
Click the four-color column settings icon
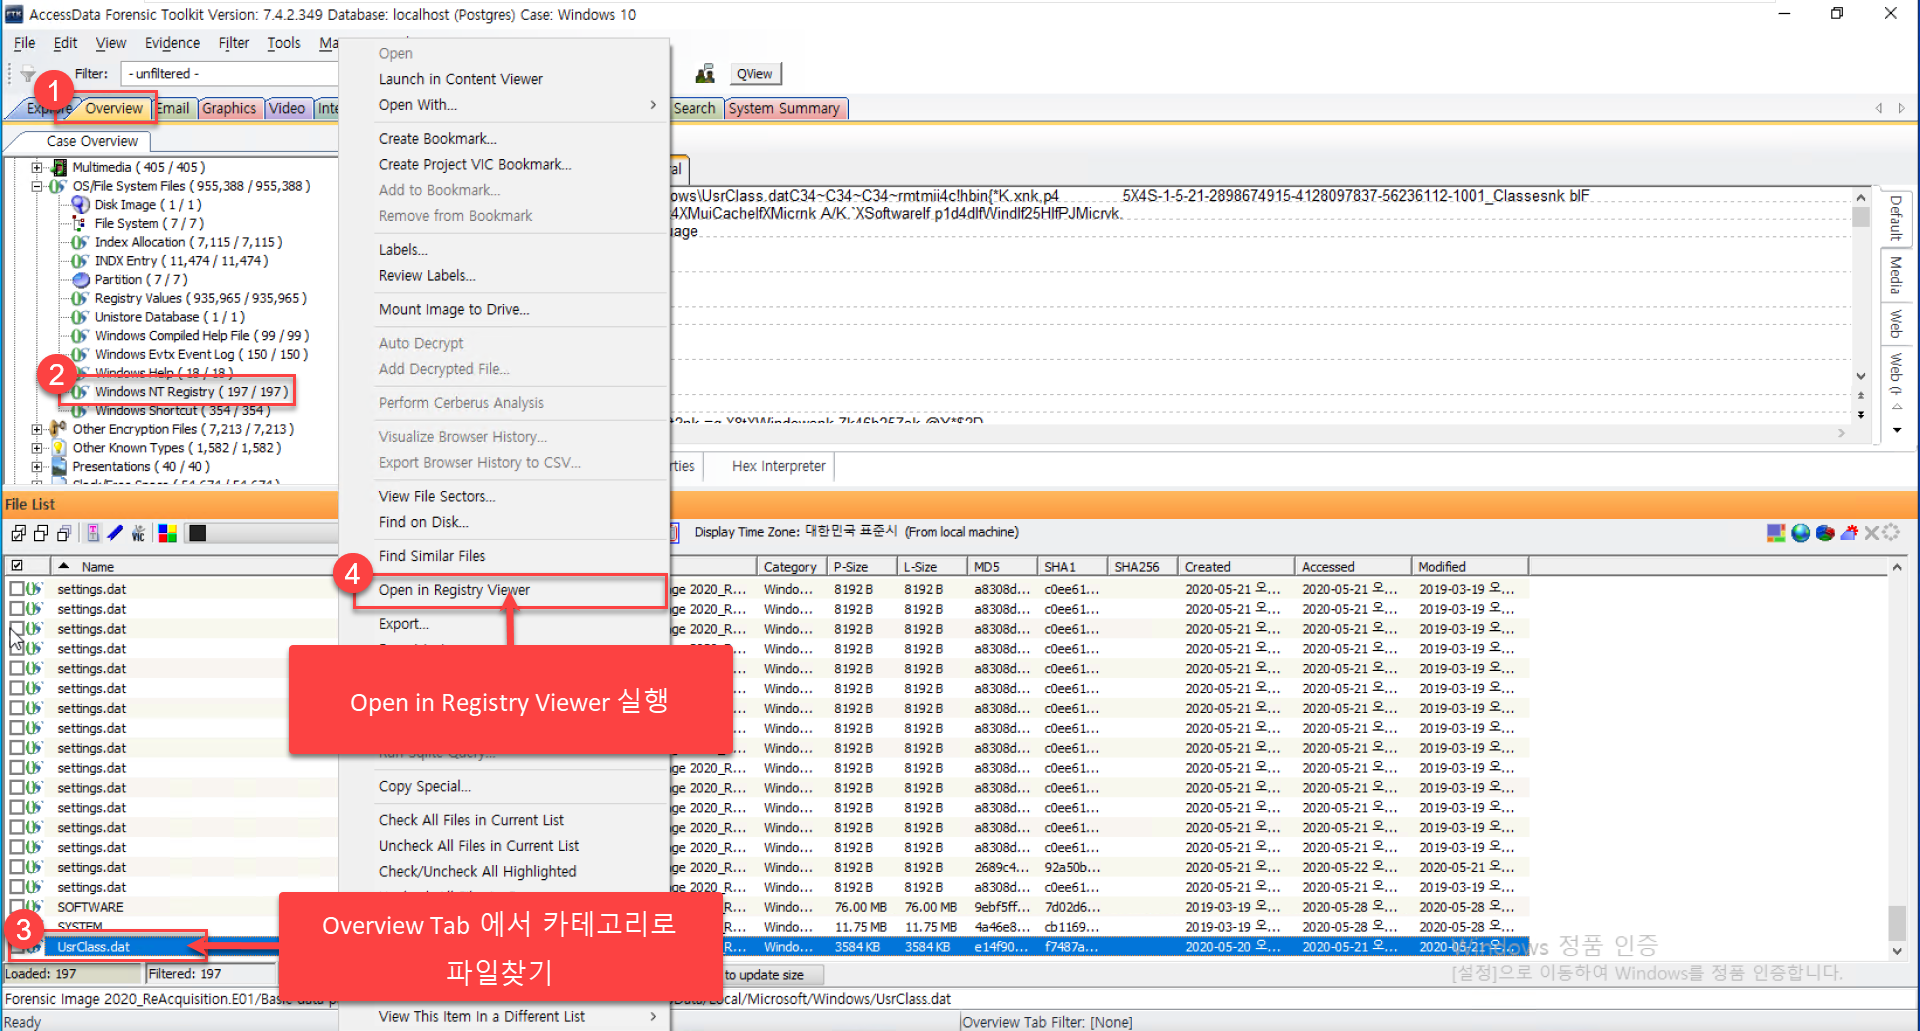(x=167, y=533)
